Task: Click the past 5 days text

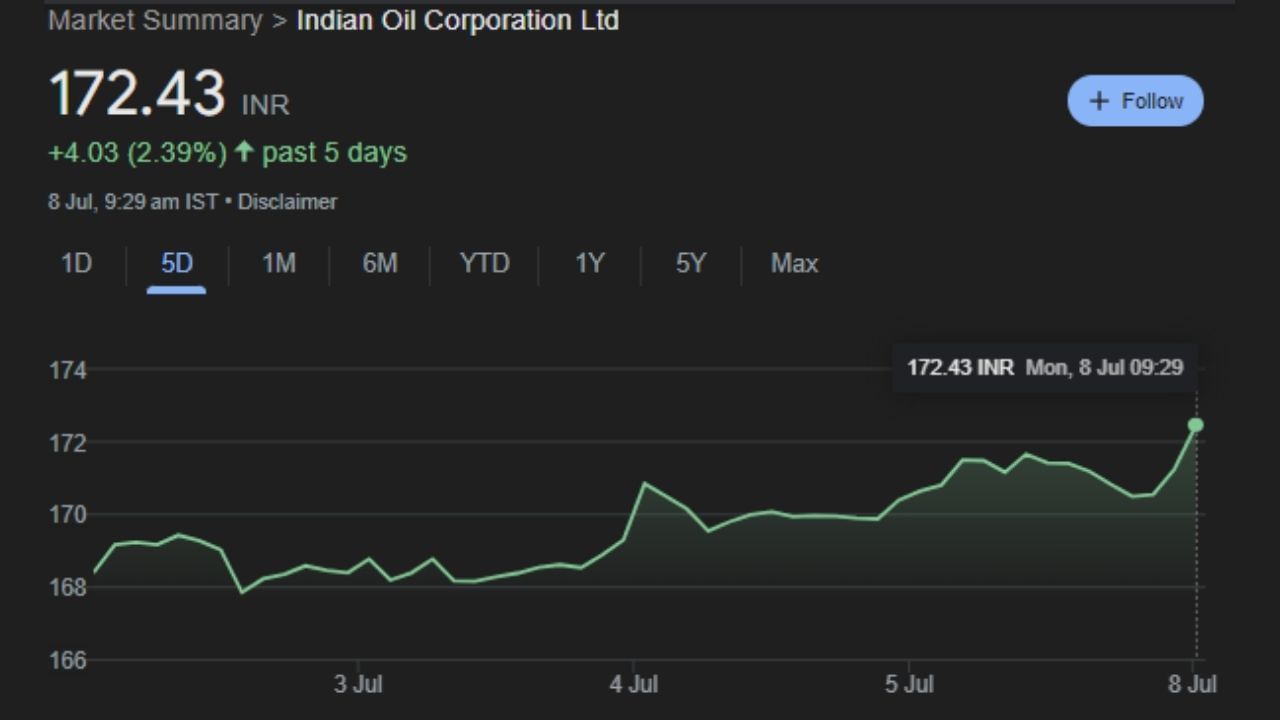Action: [x=334, y=153]
